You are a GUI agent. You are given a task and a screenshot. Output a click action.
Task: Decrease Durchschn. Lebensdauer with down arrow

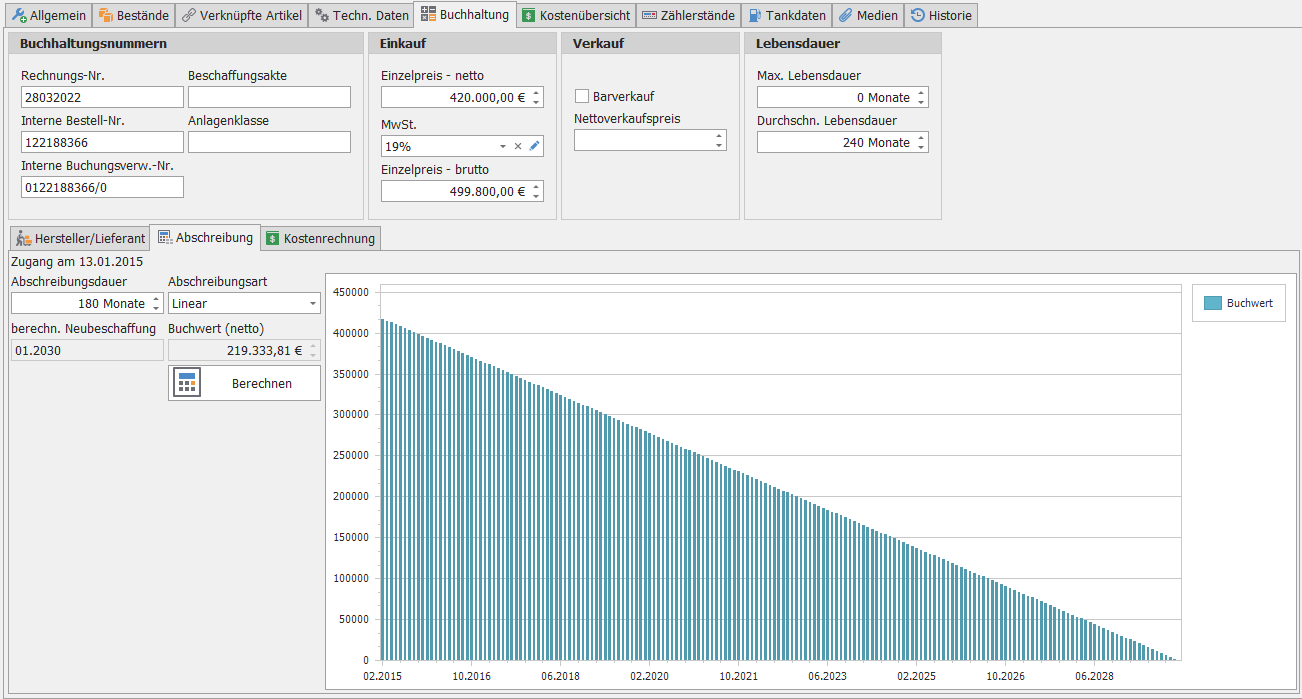921,147
